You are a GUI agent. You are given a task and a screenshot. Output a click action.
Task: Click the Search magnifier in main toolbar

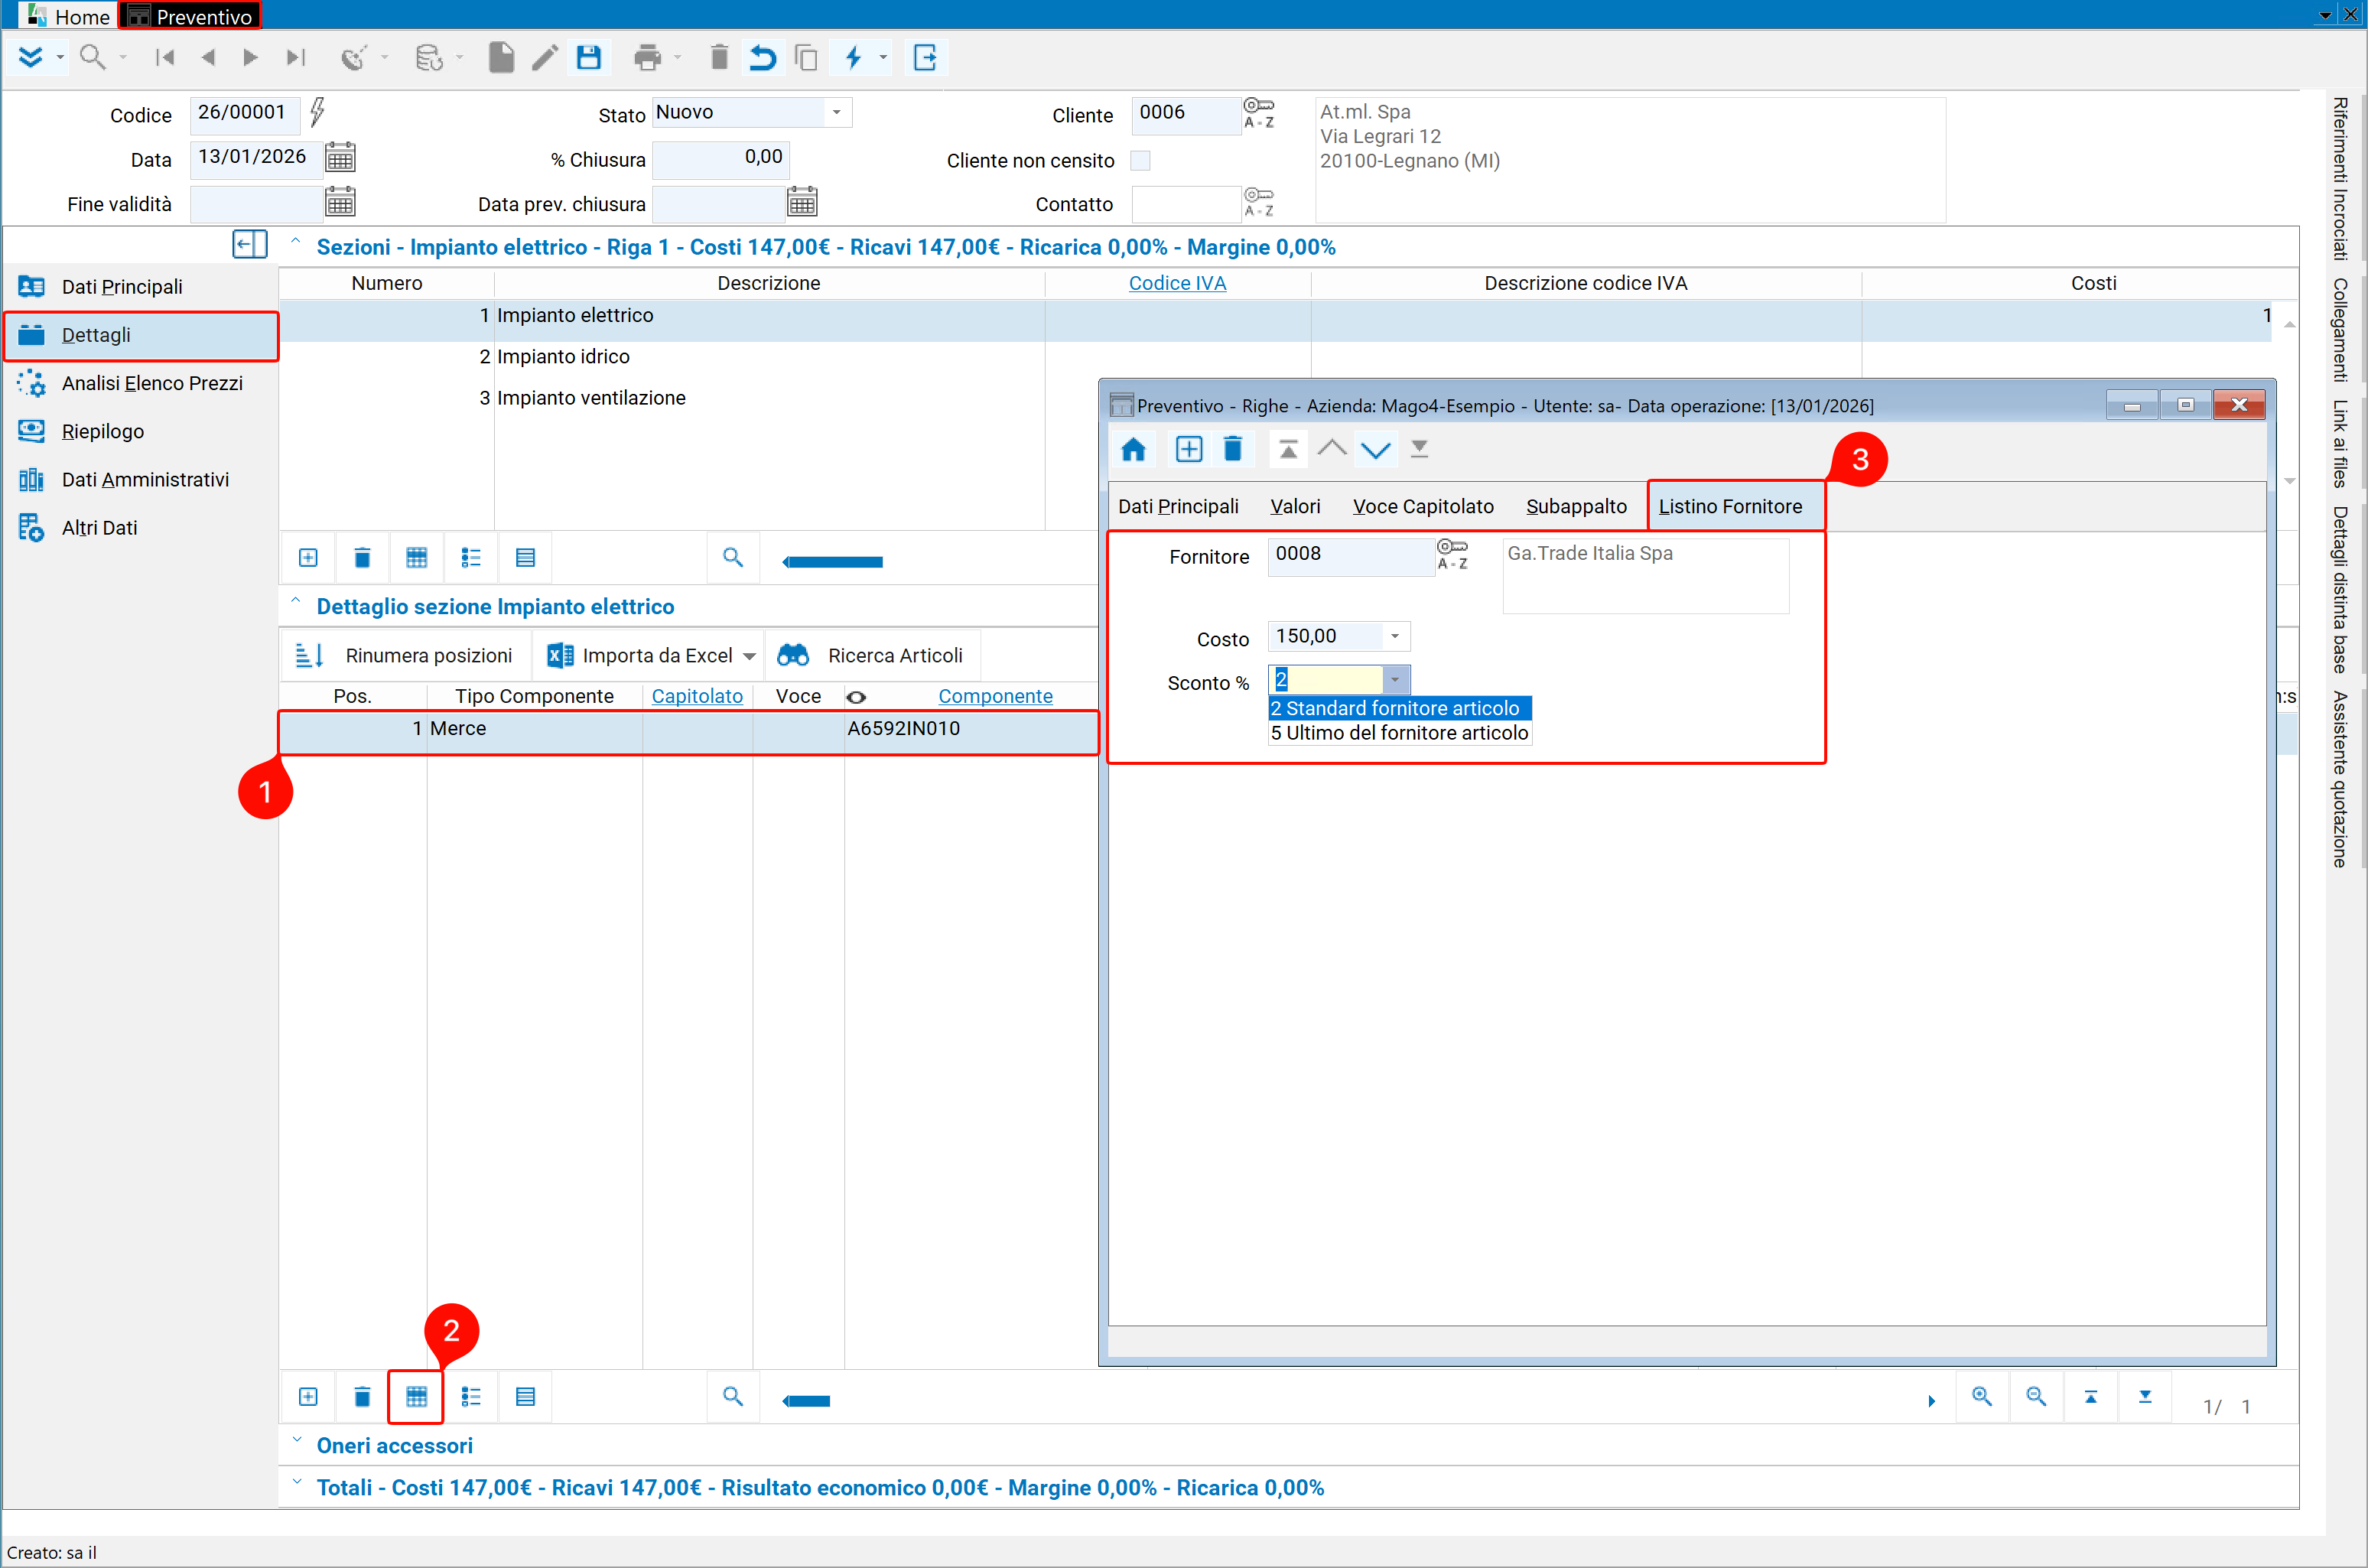pos(92,58)
